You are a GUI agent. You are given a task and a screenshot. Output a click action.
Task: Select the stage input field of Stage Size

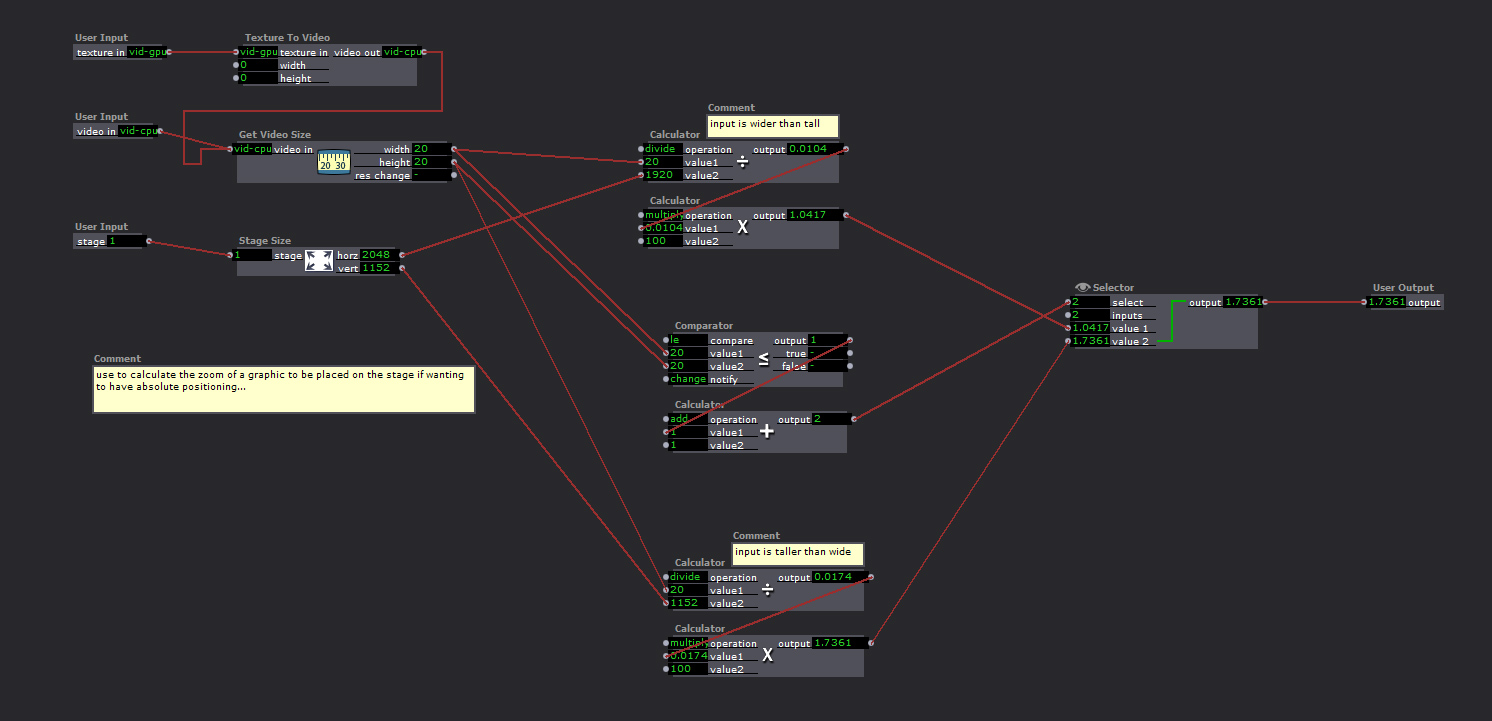pyautogui.click(x=252, y=255)
